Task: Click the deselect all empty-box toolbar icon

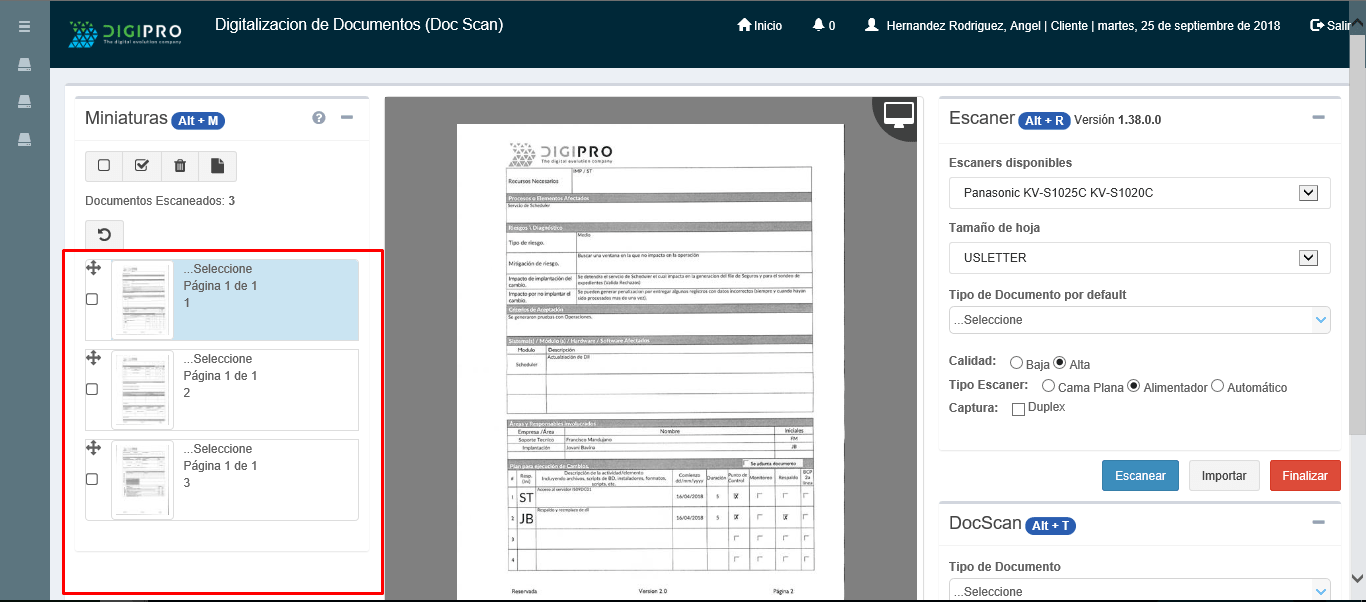Action: coord(104,166)
